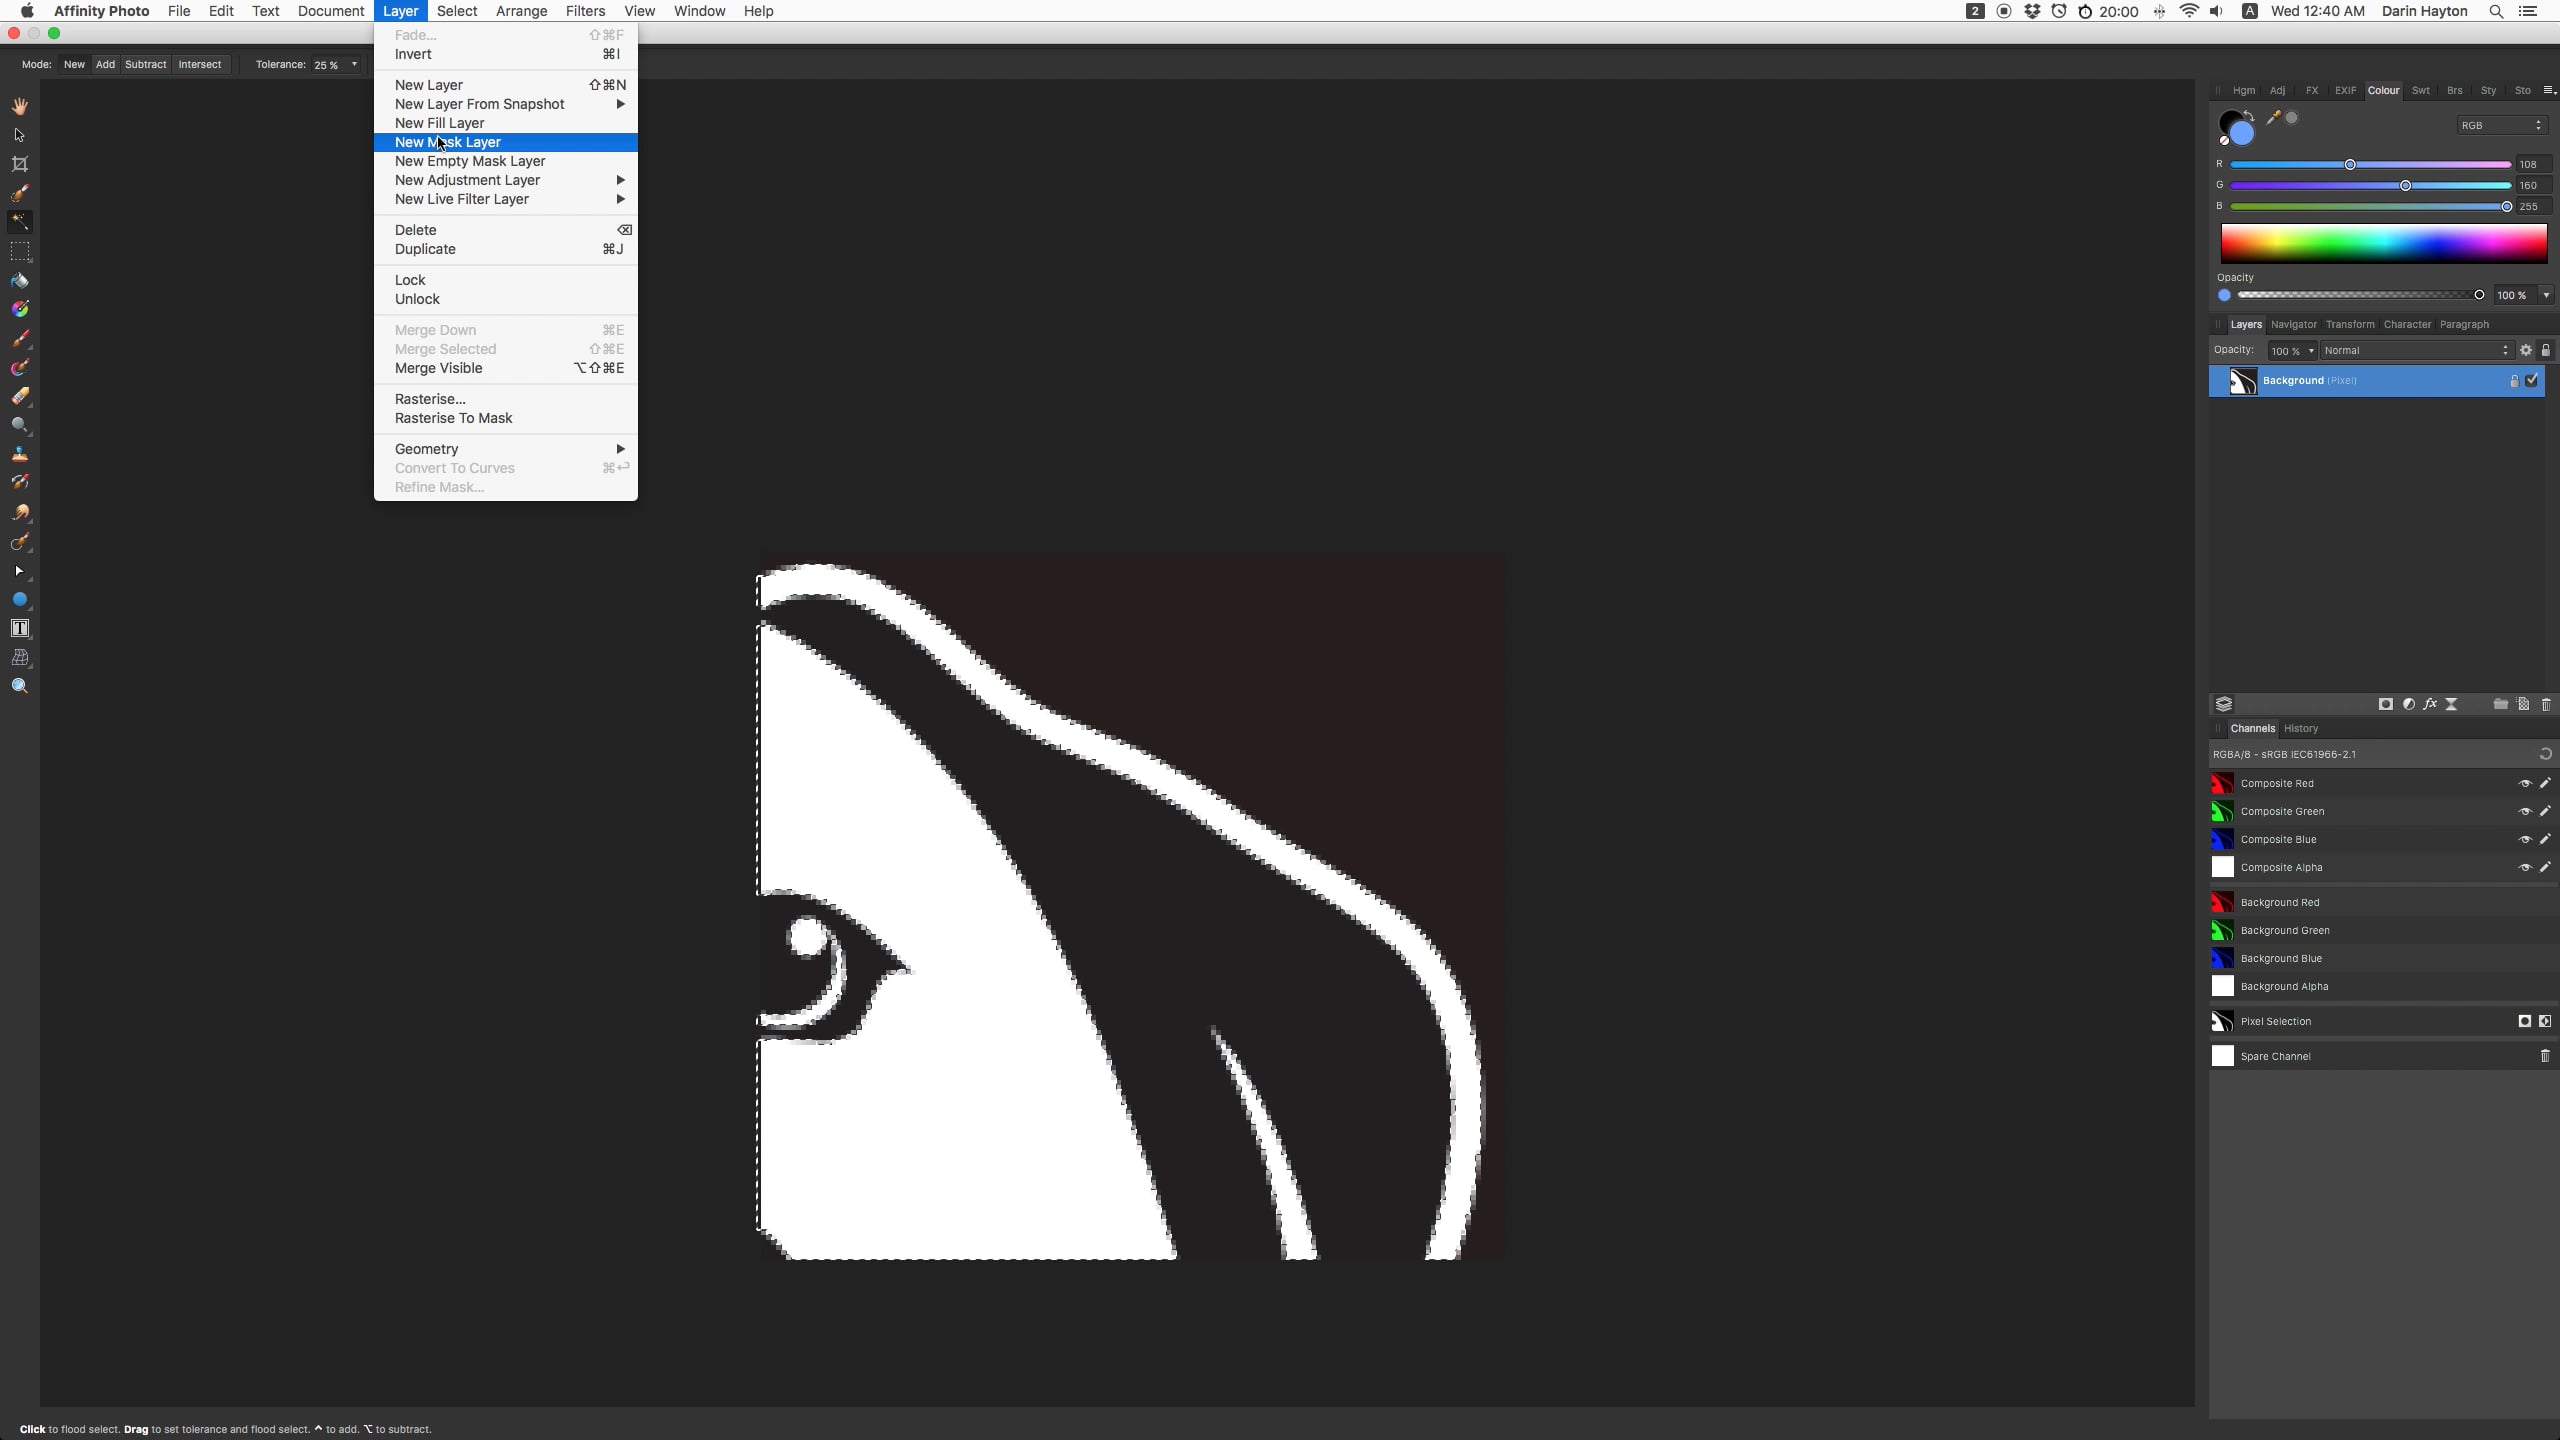Image resolution: width=2560 pixels, height=1440 pixels.
Task: Toggle visibility of the Background layer
Action: [2533, 381]
